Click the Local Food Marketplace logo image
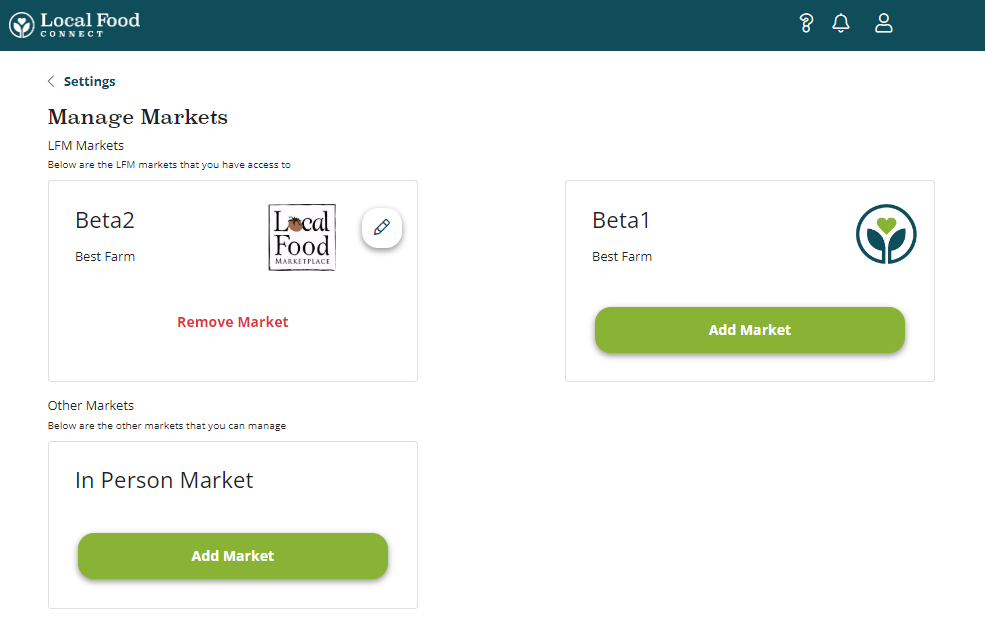This screenshot has height=630, width=985. tap(301, 236)
